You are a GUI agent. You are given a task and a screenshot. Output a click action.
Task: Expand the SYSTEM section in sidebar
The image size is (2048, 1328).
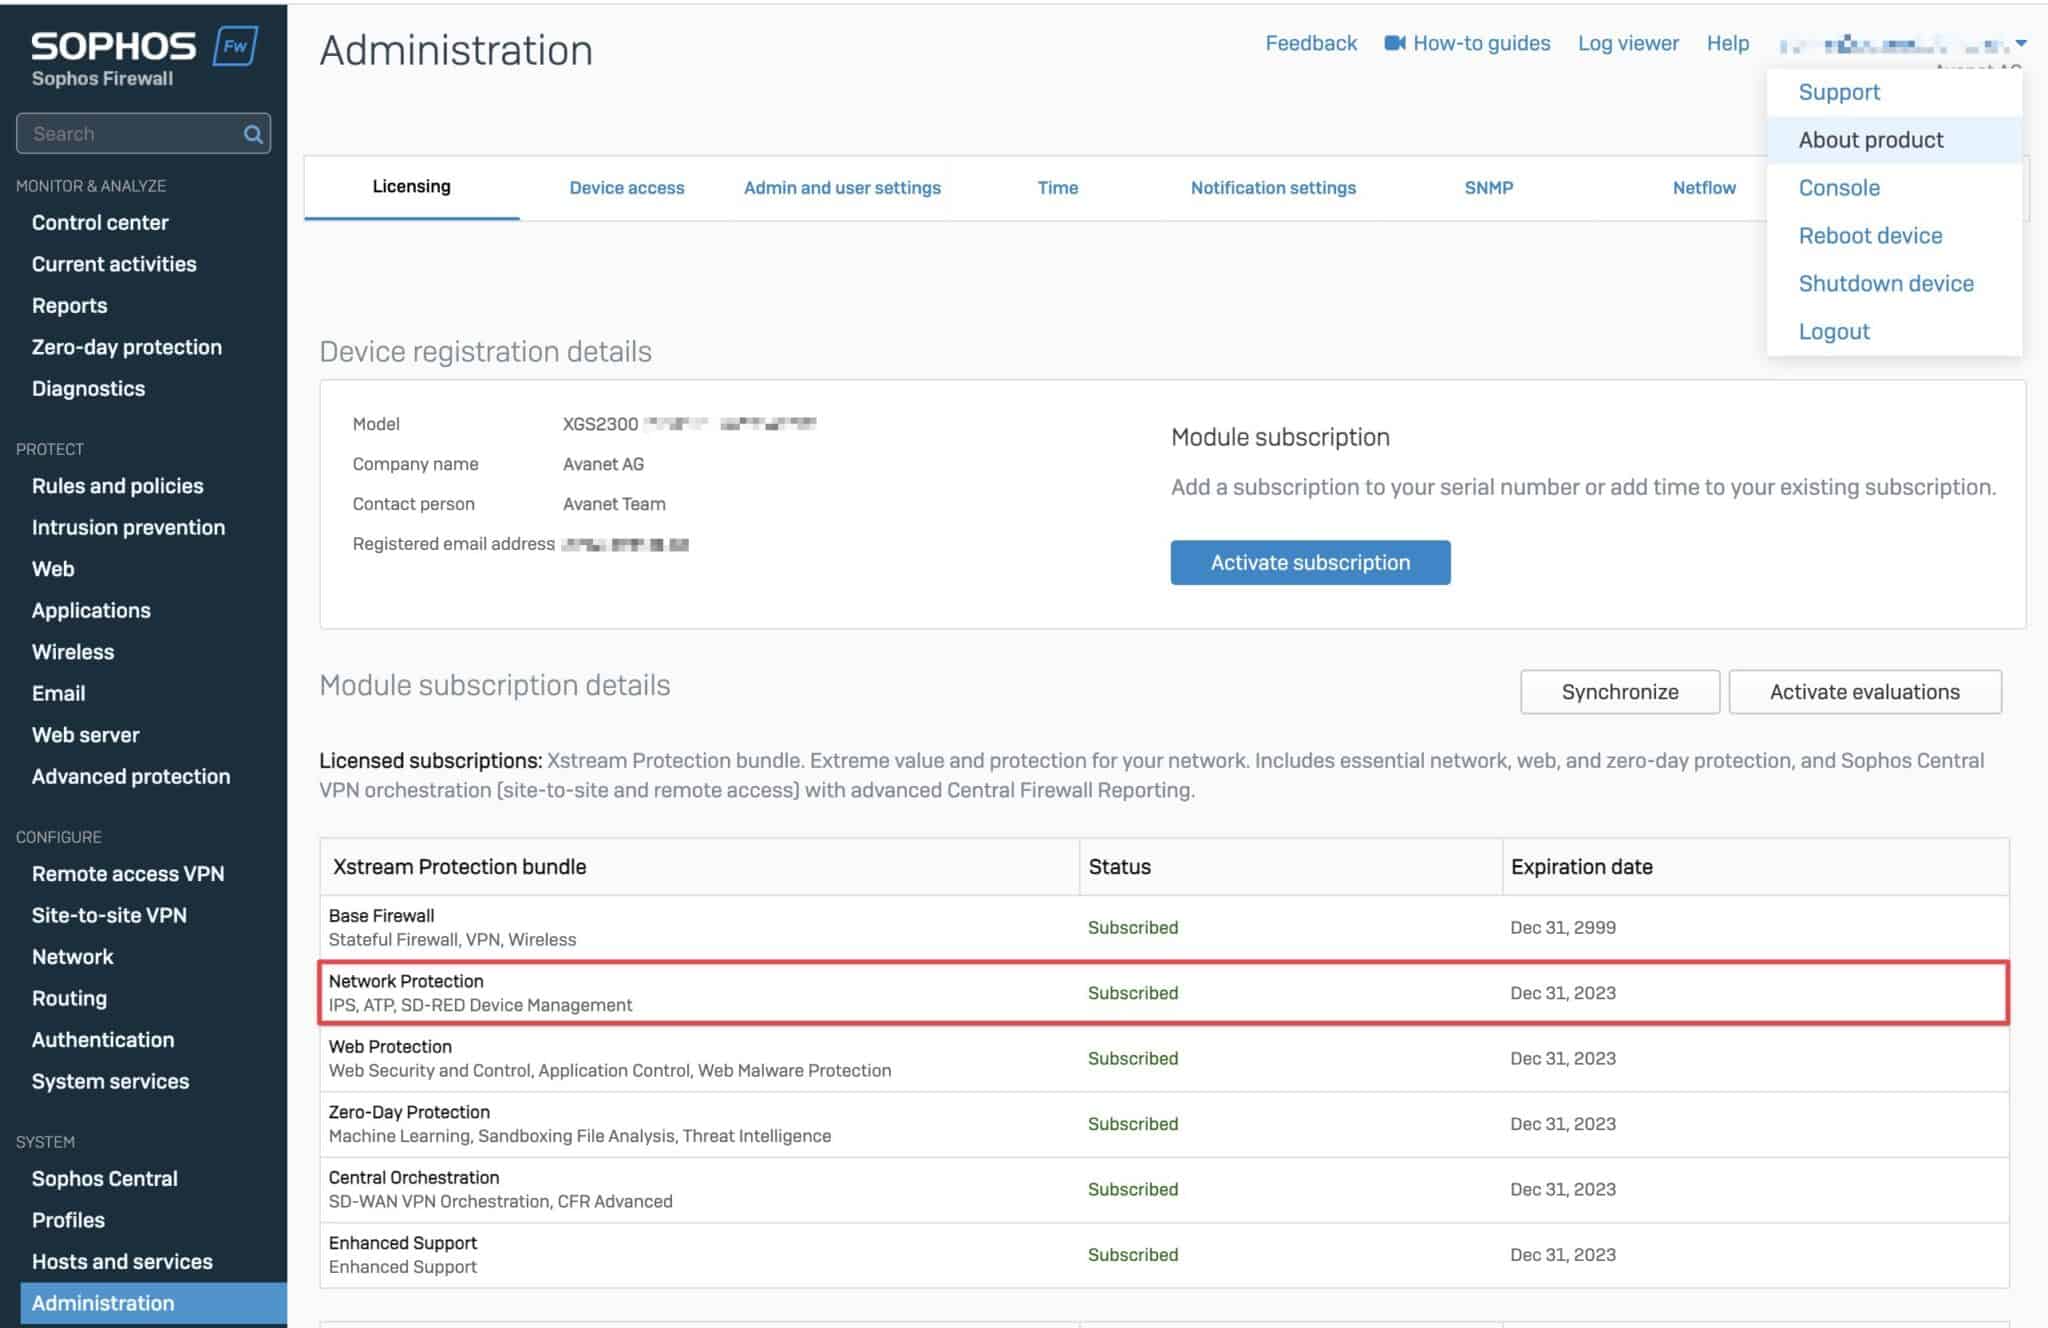pyautogui.click(x=44, y=1141)
